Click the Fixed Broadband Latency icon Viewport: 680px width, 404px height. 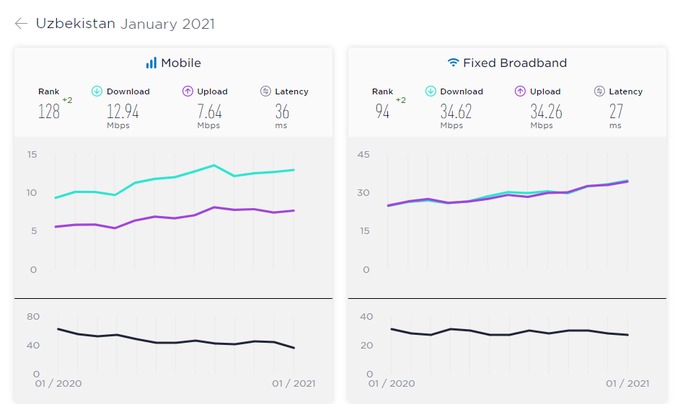point(599,91)
